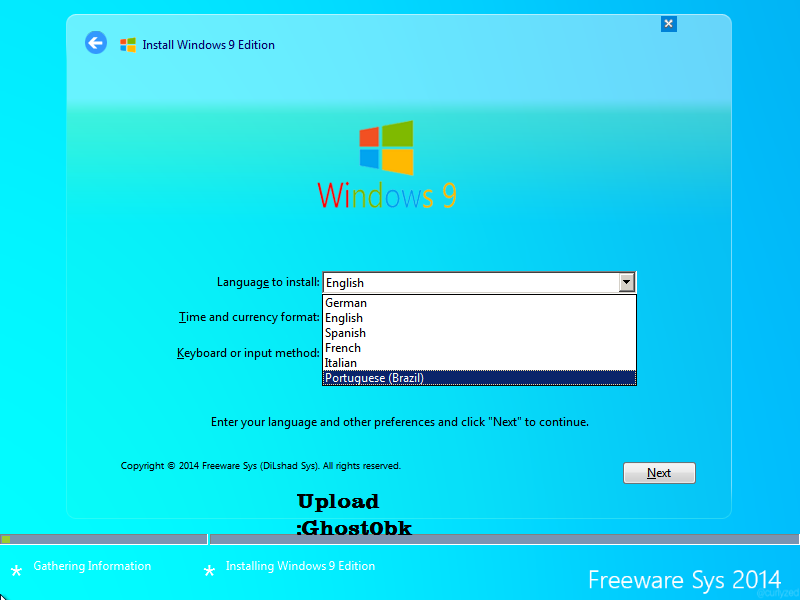Pick French from the language list
The image size is (800, 600).
coord(479,348)
